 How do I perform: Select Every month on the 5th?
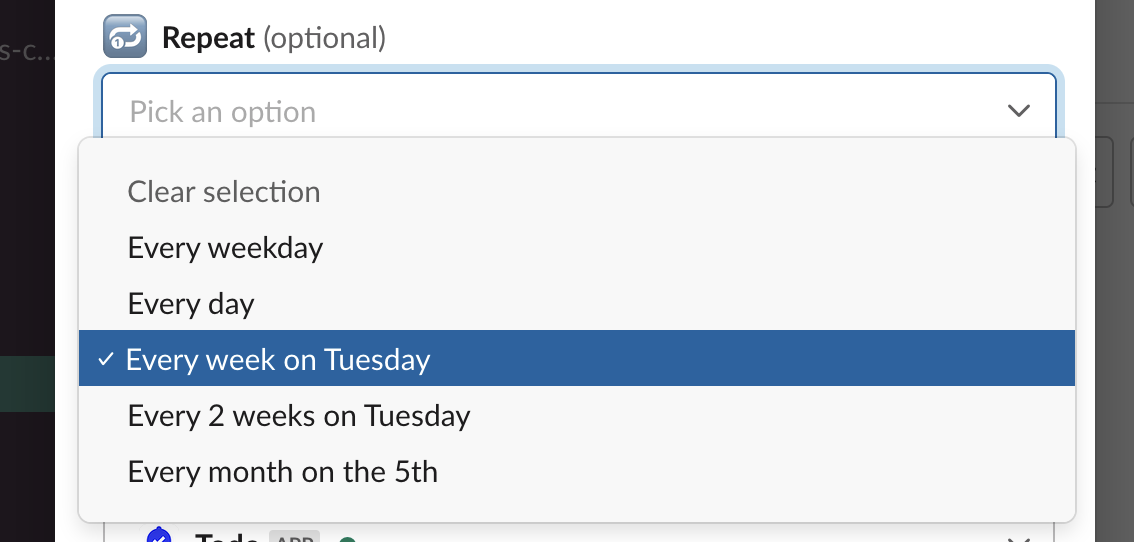[x=283, y=471]
